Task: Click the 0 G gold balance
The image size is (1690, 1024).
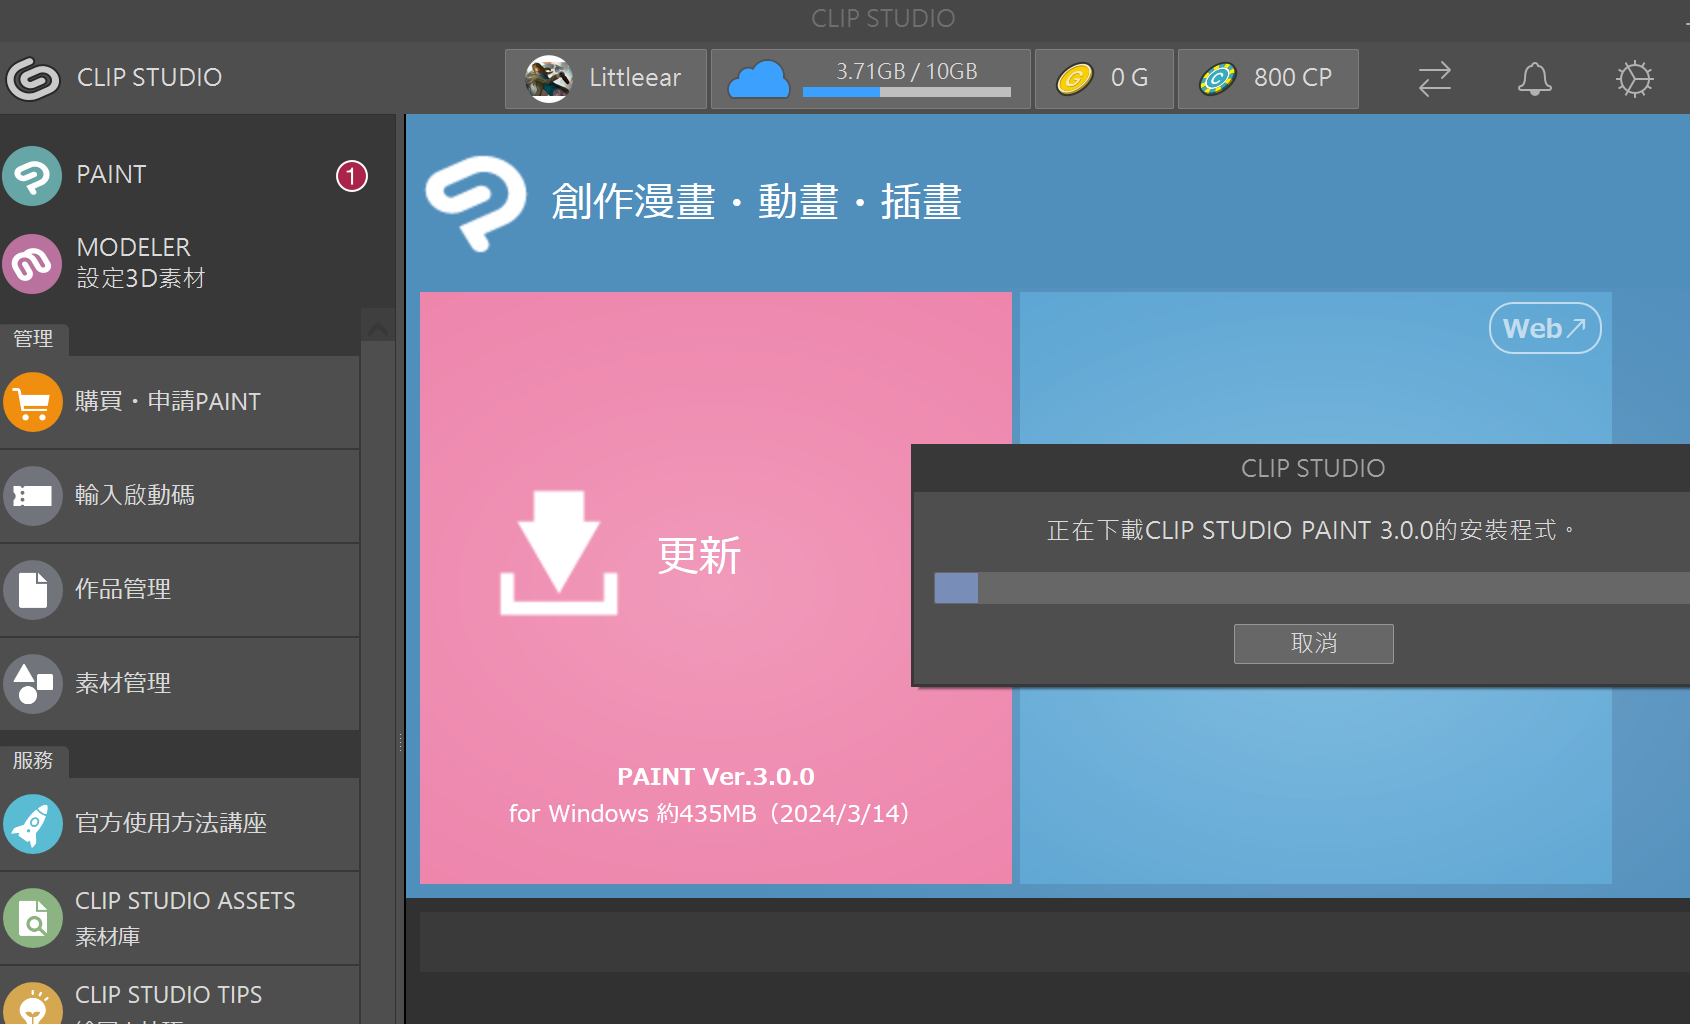Action: (1129, 78)
